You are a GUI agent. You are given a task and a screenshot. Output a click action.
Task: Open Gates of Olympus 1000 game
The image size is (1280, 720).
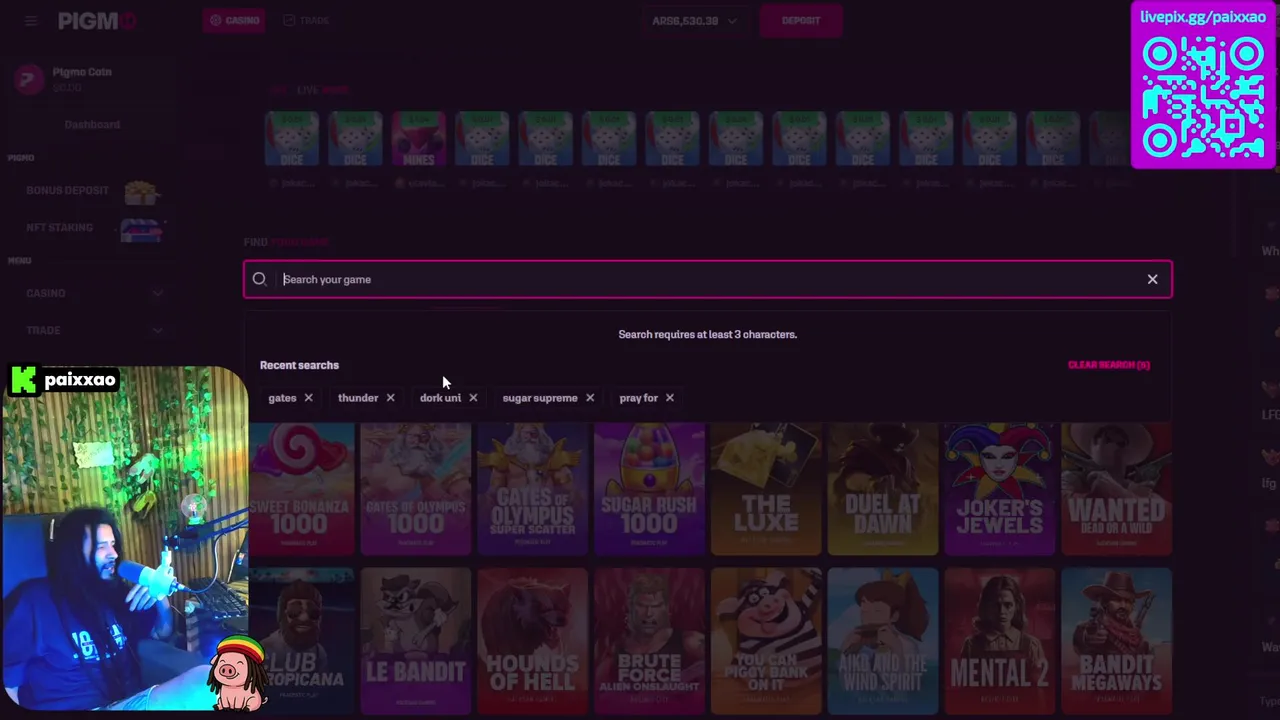415,489
